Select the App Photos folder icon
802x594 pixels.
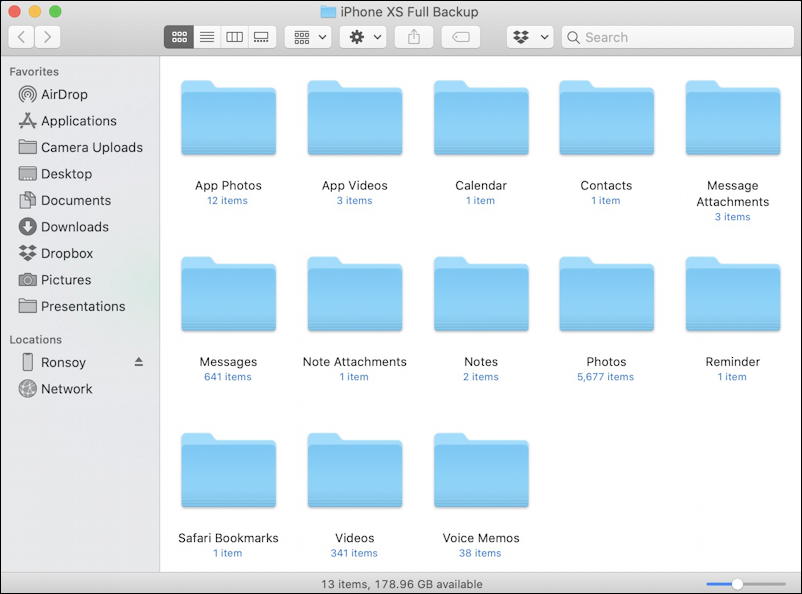tap(229, 118)
